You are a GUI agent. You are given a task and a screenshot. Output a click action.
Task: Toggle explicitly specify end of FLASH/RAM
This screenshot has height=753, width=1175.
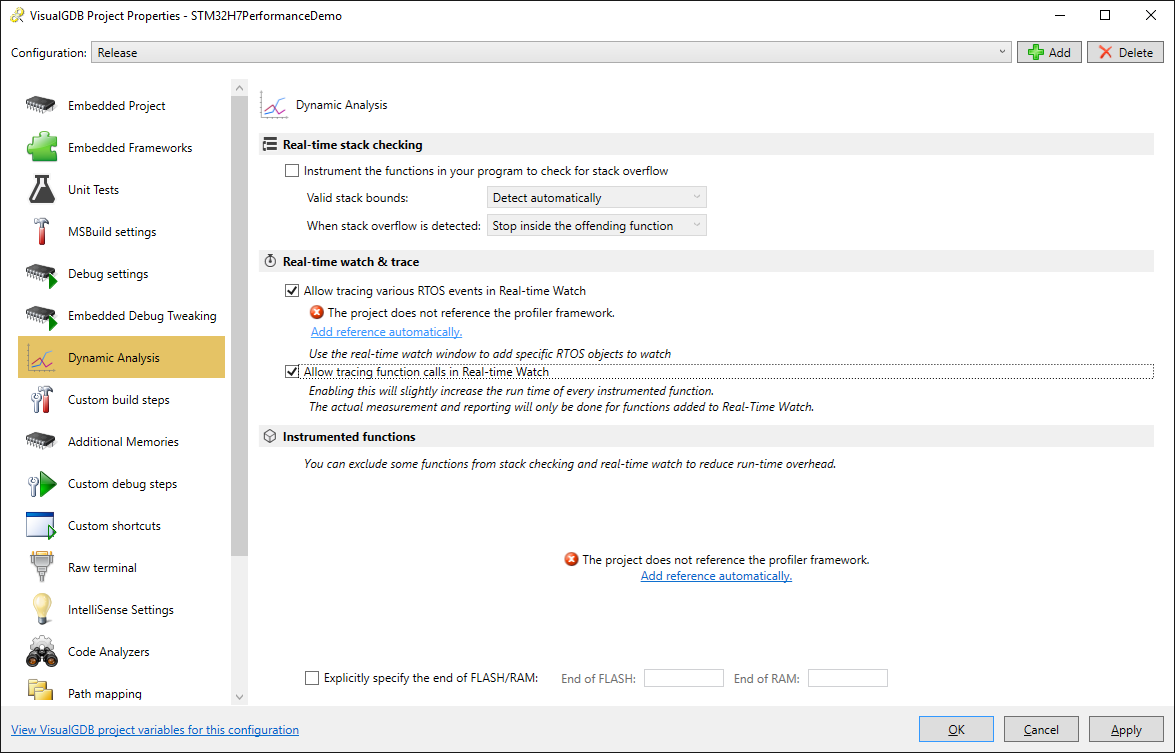[312, 678]
